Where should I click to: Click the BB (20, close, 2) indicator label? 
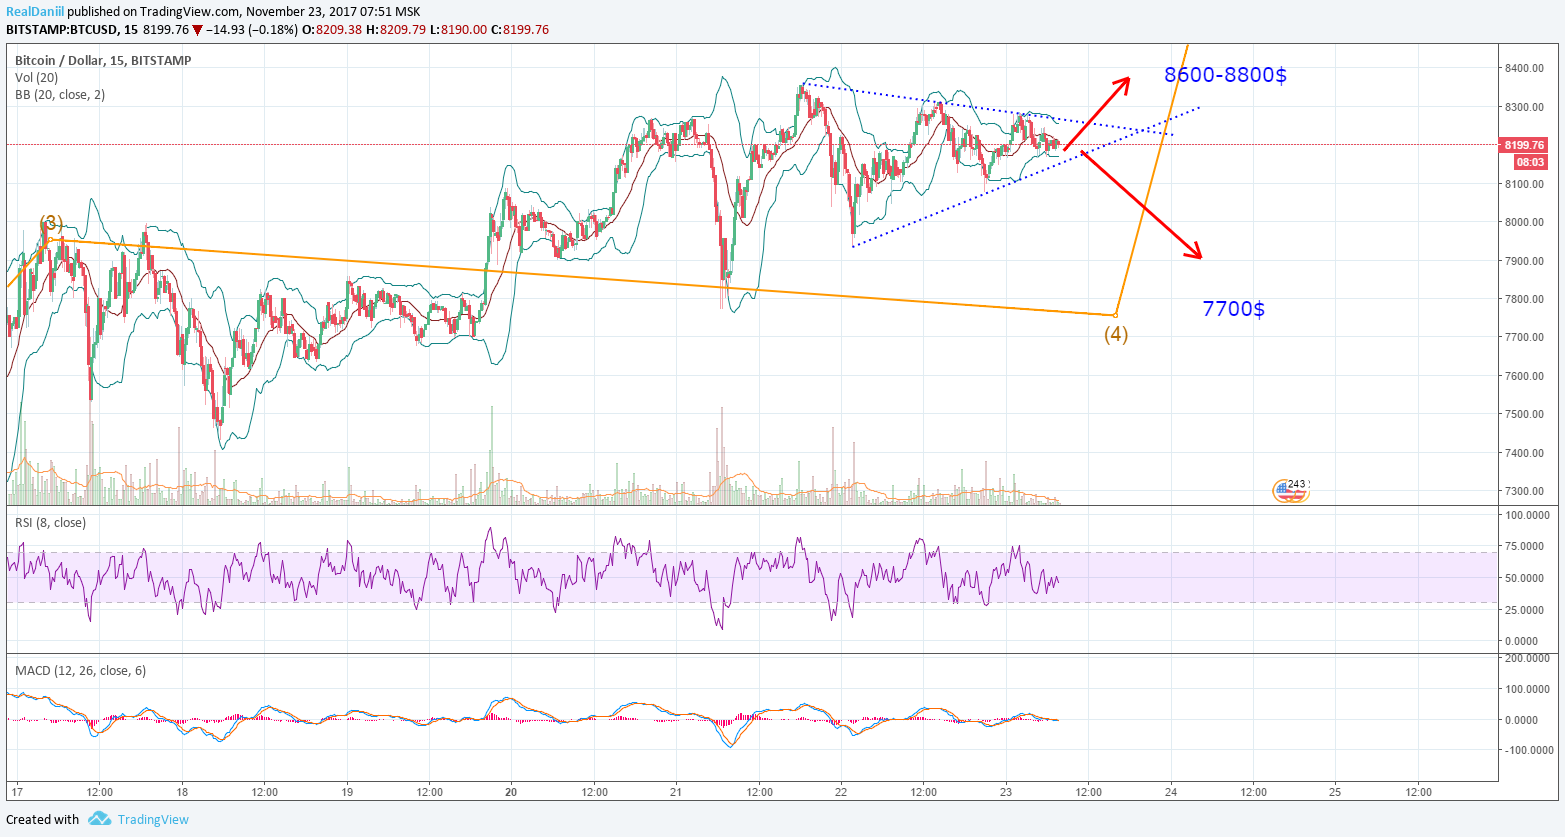point(60,95)
